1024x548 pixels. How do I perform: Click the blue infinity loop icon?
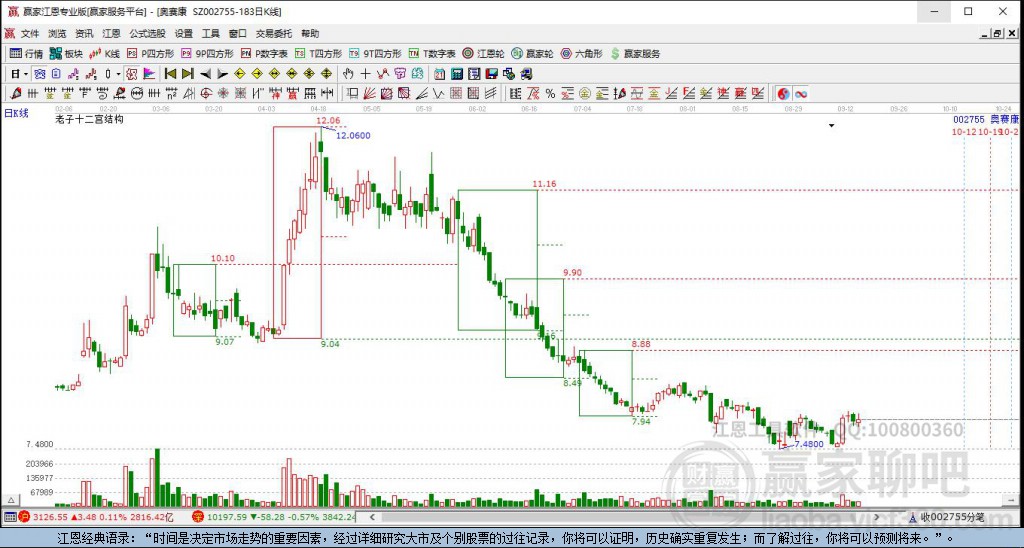pos(801,93)
